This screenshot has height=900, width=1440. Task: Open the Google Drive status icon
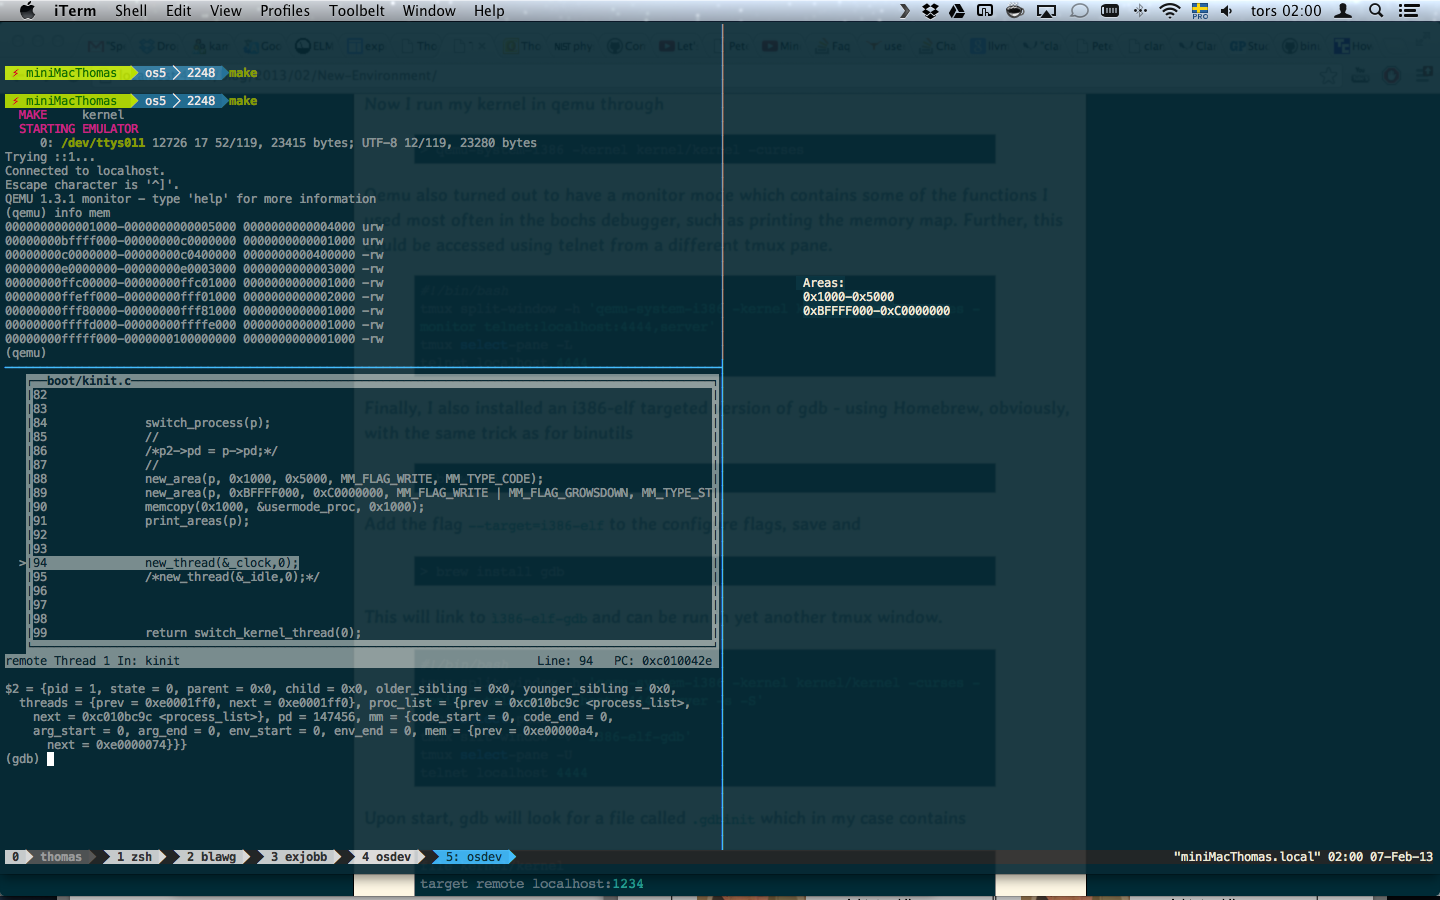pyautogui.click(x=957, y=11)
